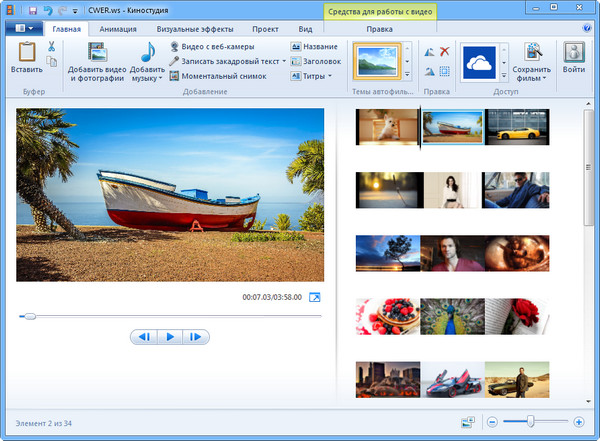Click the Вставить (Paste) icon
Screen dimensions: 600x441
tap(27, 55)
